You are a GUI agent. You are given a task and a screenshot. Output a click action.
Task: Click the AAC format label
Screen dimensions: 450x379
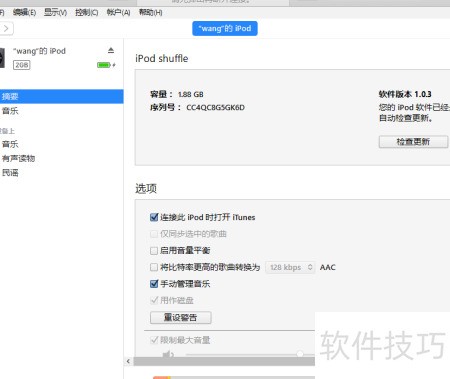328,267
